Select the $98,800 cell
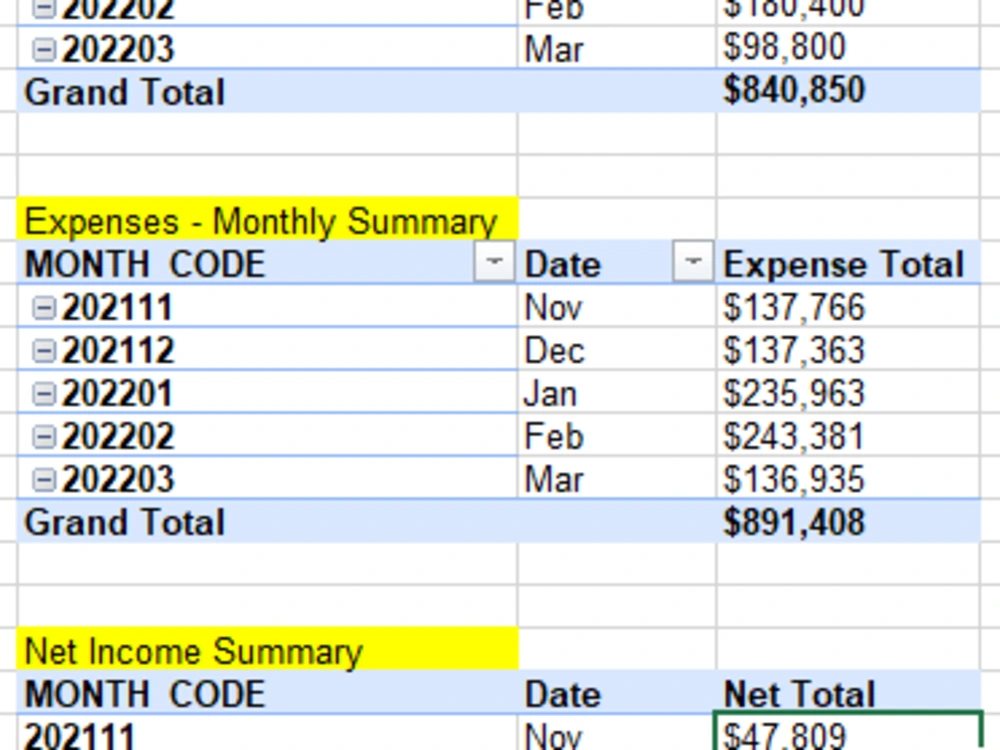The height and width of the screenshot is (750, 1000). pyautogui.click(x=848, y=48)
